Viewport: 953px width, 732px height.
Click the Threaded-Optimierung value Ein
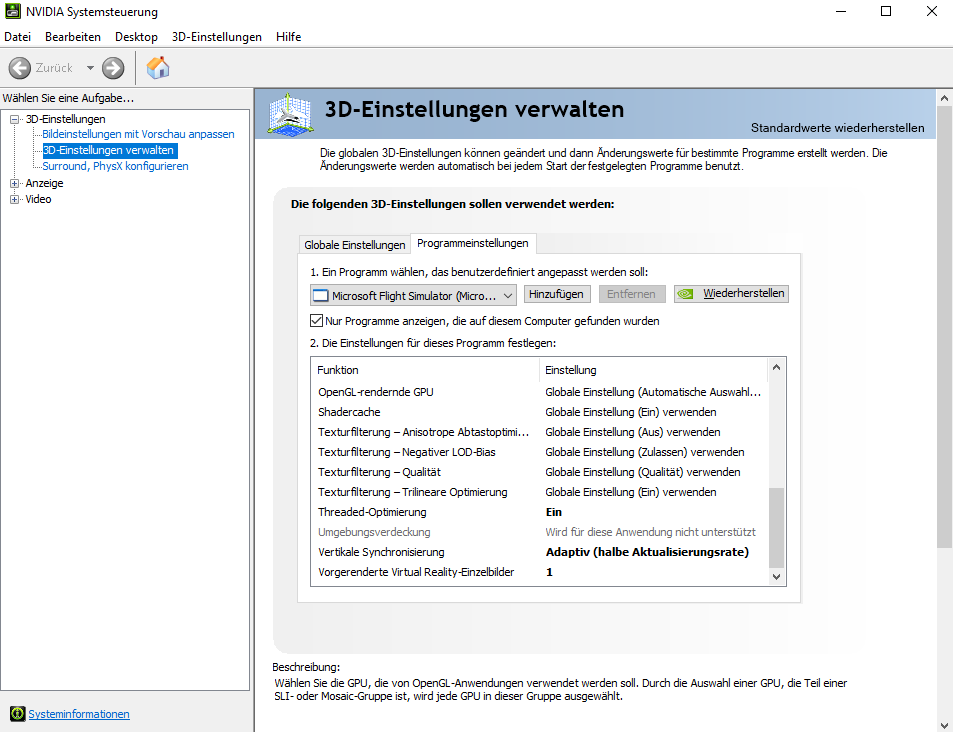coord(554,512)
